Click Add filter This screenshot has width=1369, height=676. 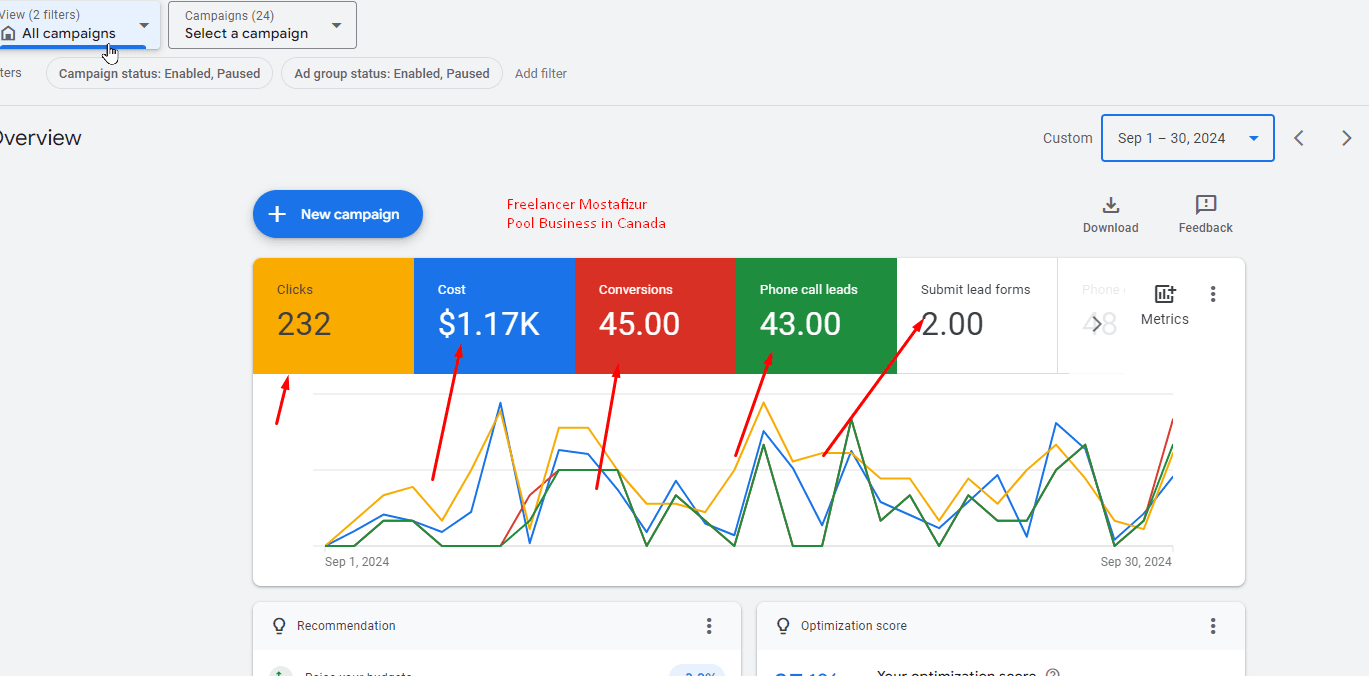[x=540, y=73]
